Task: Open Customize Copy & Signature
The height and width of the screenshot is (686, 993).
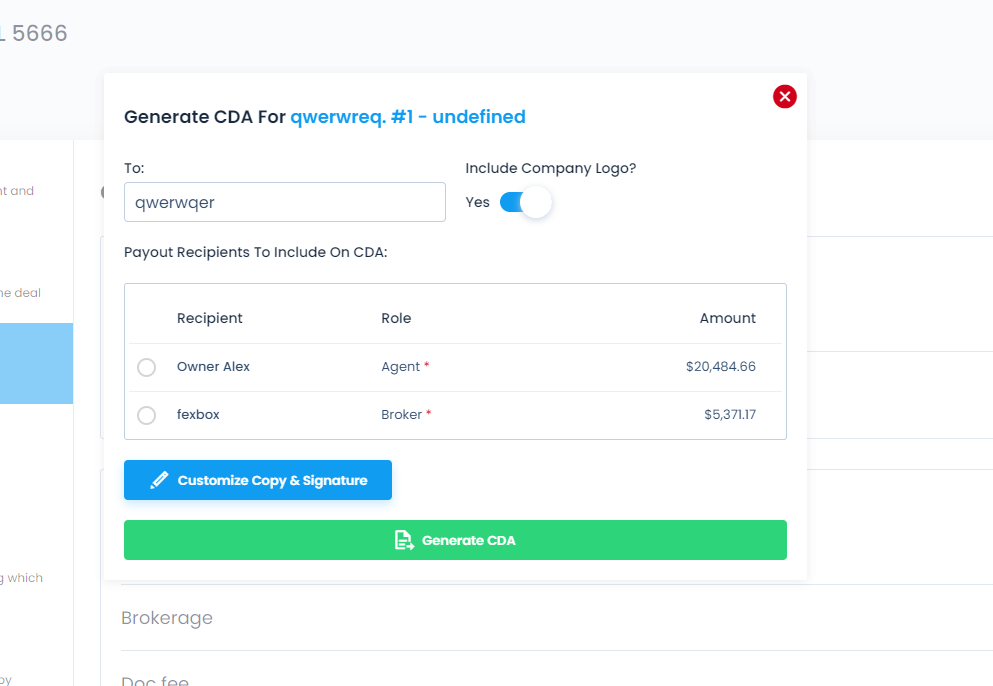Action: [x=258, y=480]
